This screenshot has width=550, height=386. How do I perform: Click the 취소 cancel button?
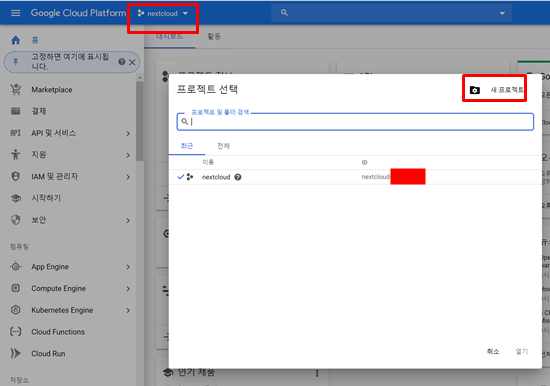[493, 351]
